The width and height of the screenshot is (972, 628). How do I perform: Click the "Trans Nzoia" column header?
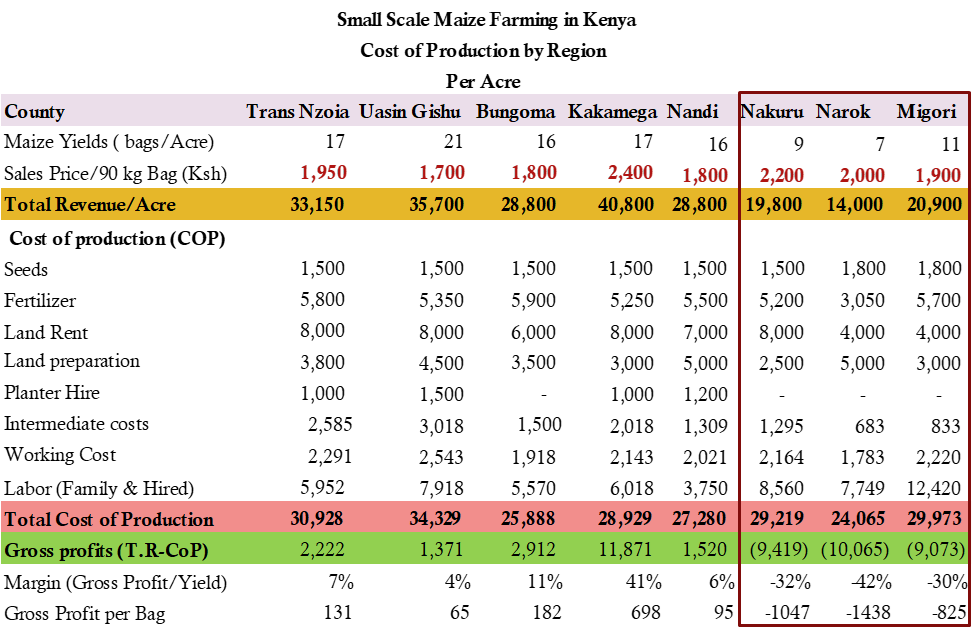pyautogui.click(x=298, y=112)
